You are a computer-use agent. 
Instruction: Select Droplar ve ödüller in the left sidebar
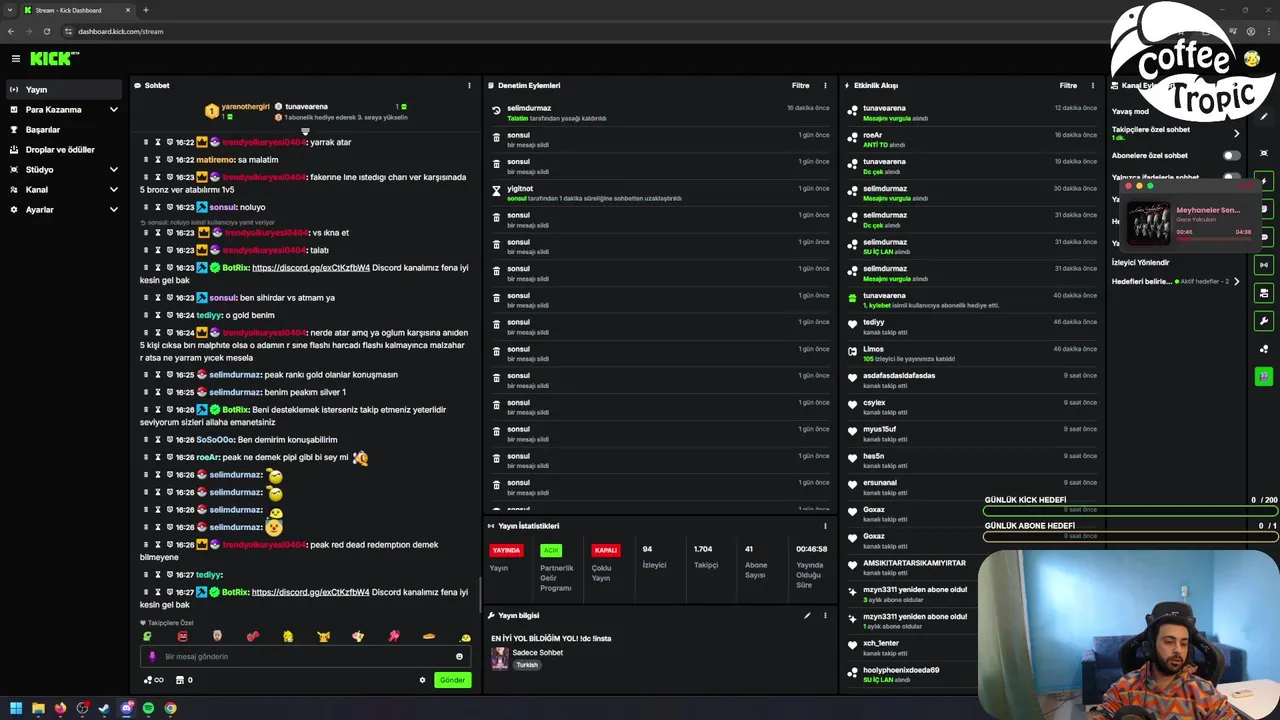pos(64,149)
